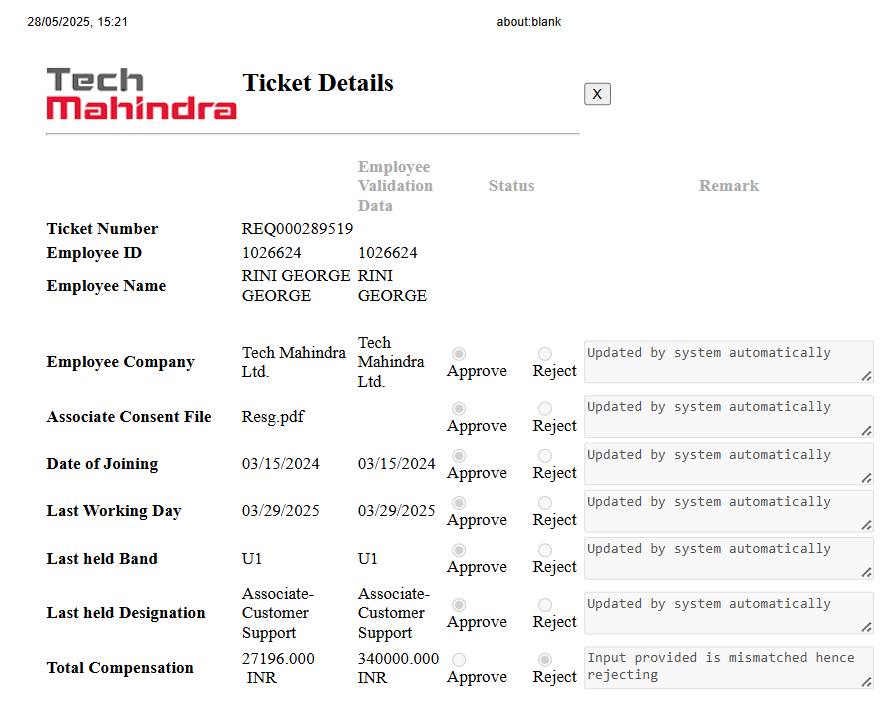Choose Approve for Associate Consent File
Screen dimensions: 890x712
459,409
